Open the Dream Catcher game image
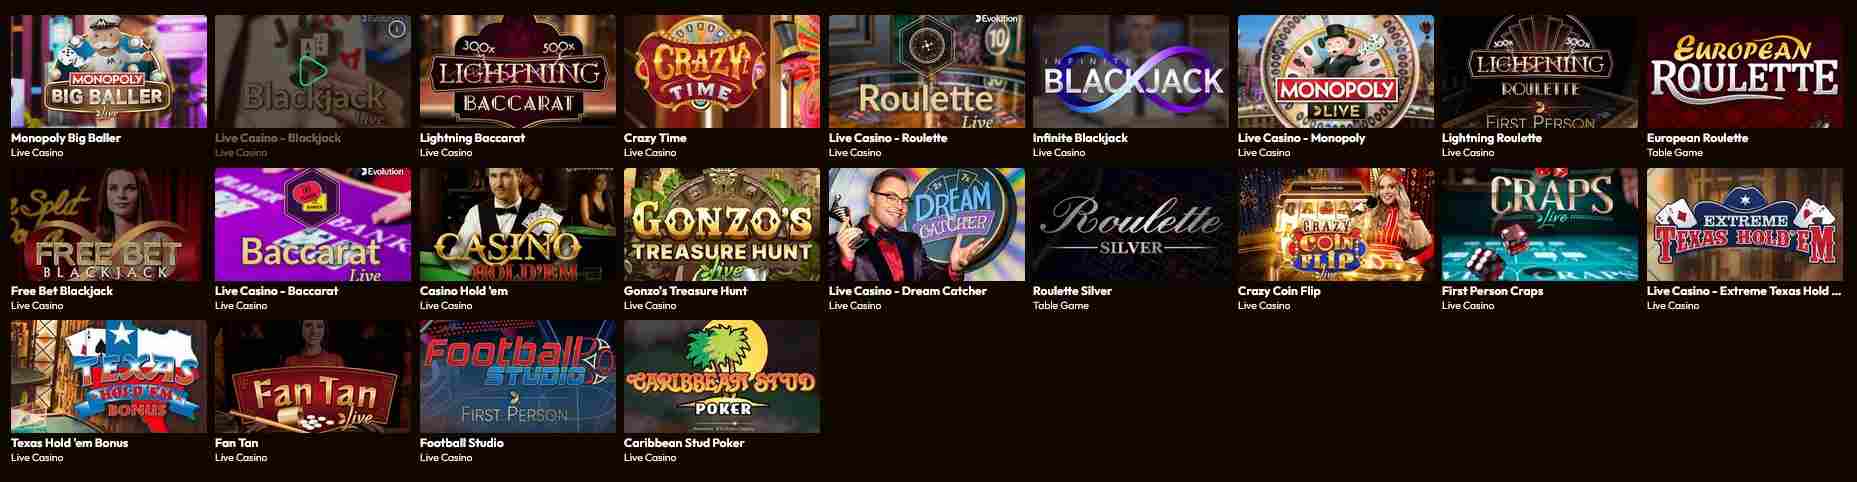Viewport: 1857px width, 482px height. tap(926, 224)
